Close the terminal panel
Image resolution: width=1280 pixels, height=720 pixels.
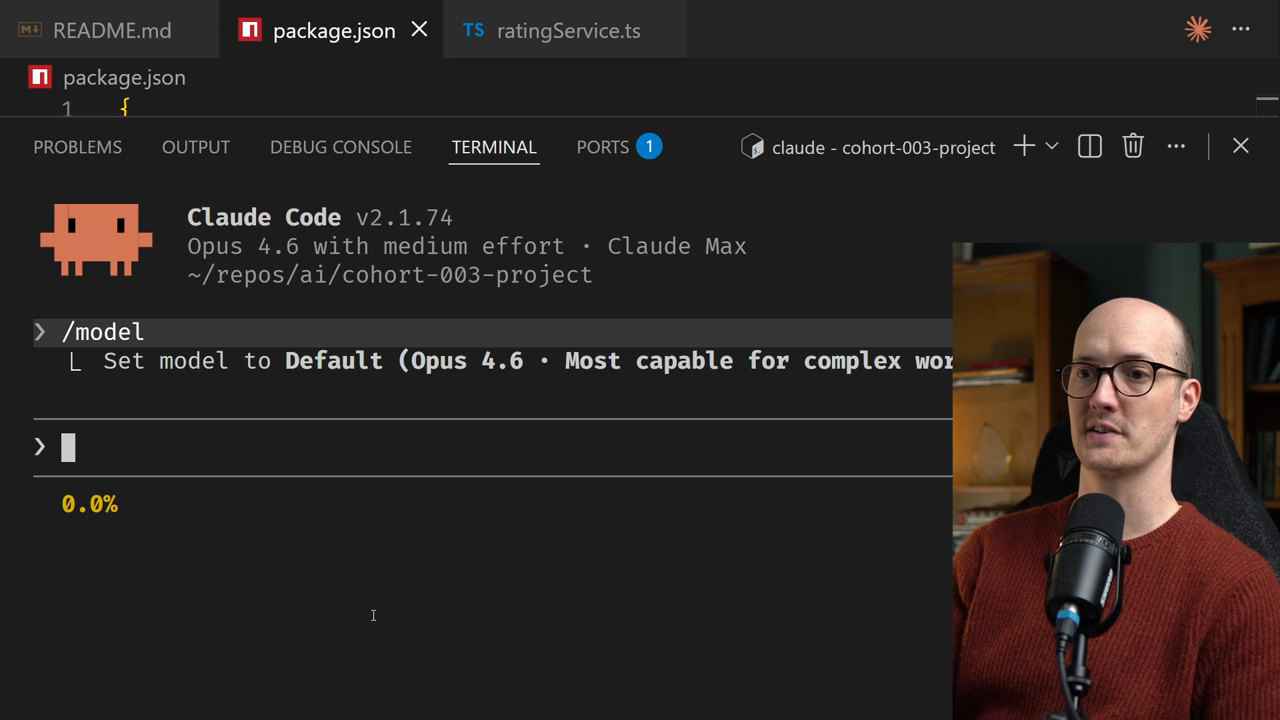pyautogui.click(x=1241, y=147)
